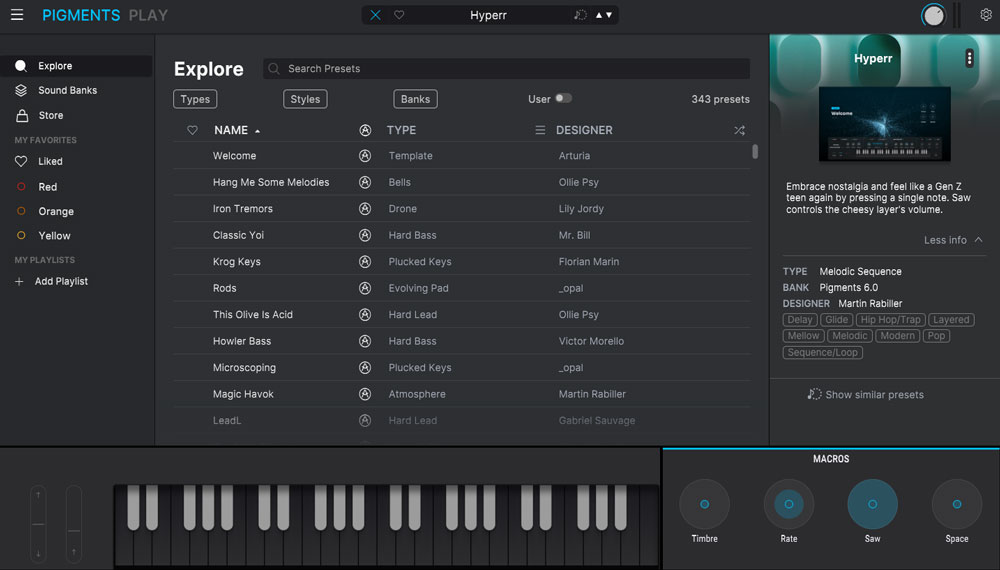Shuffle the preset list
Viewport: 1000px width, 570px height.
(739, 130)
